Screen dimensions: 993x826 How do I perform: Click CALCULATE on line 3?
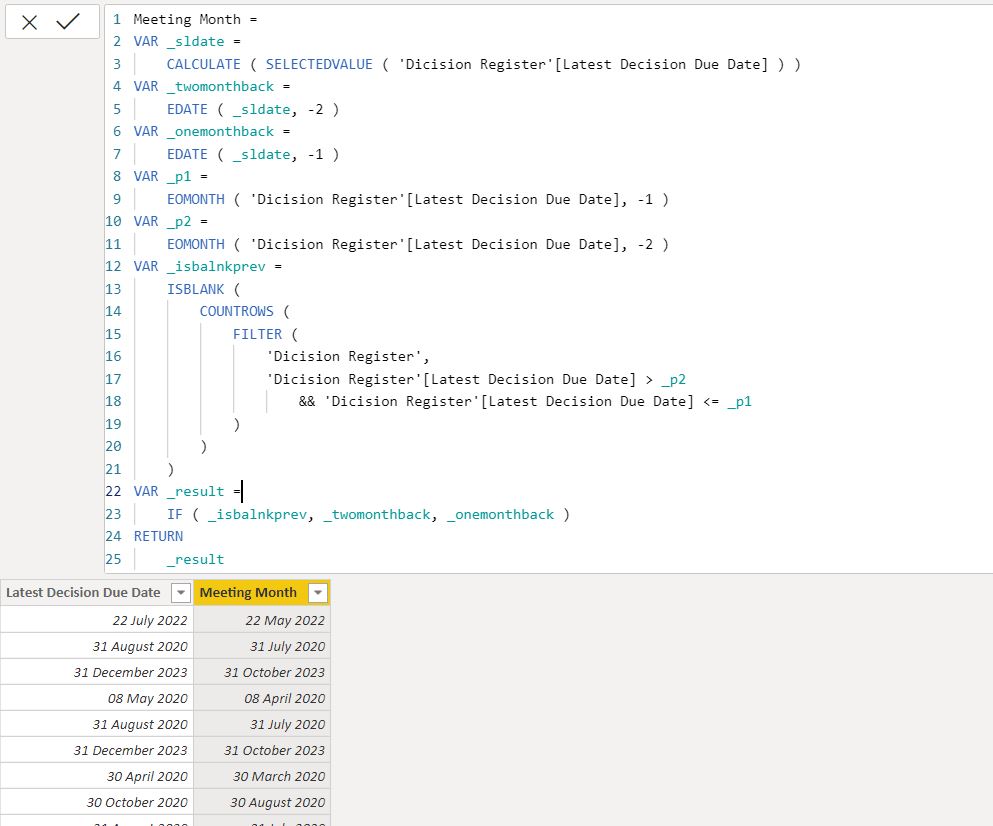(x=203, y=65)
